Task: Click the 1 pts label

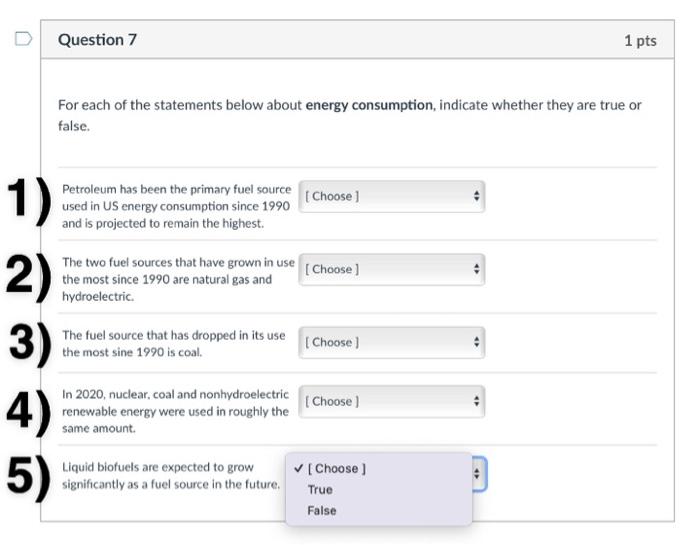Action: pos(640,41)
